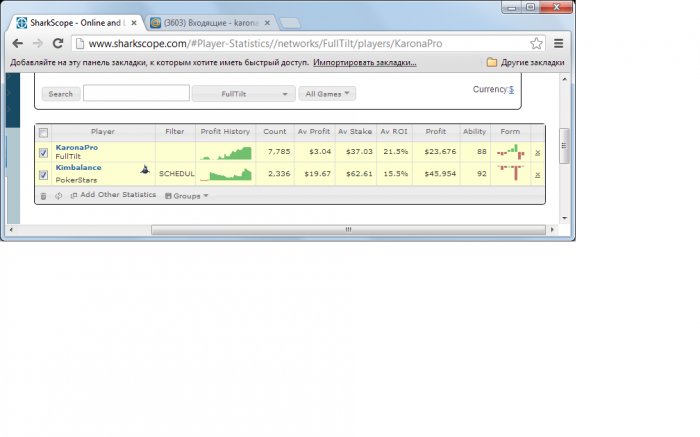Reload the SharkScope page
Image resolution: width=700 pixels, height=437 pixels.
58,43
